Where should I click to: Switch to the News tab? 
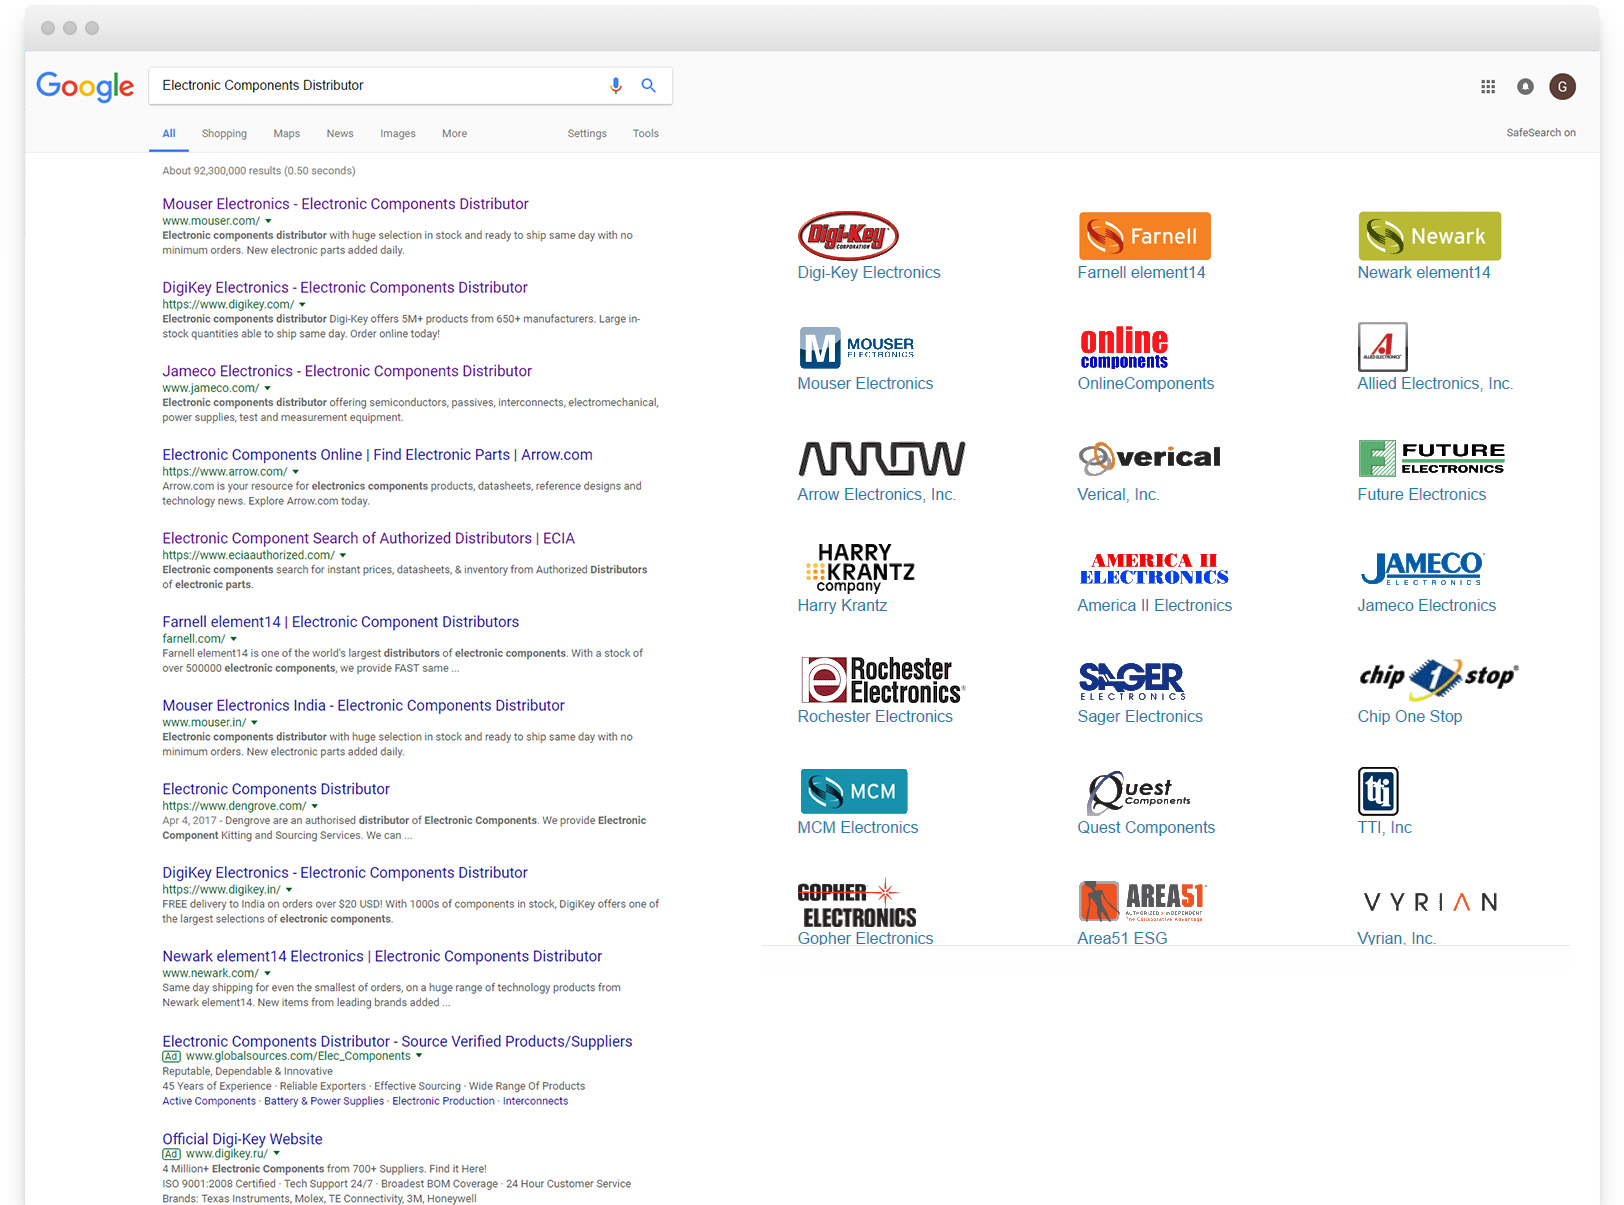tap(339, 133)
